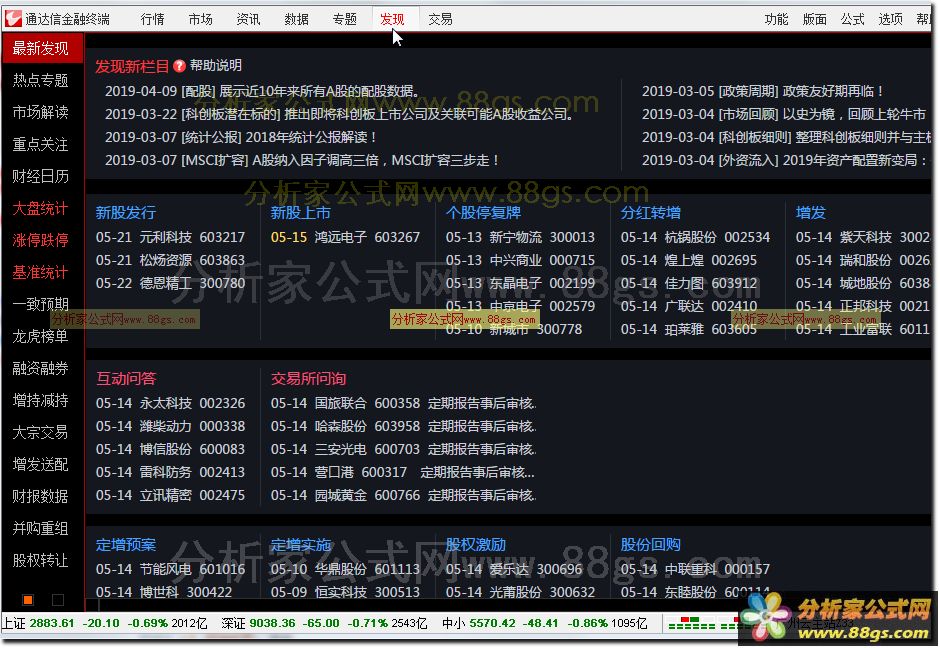Viewport: 940px width, 648px height.
Task: Open the 交易所问询 section heading
Action: tap(308, 378)
